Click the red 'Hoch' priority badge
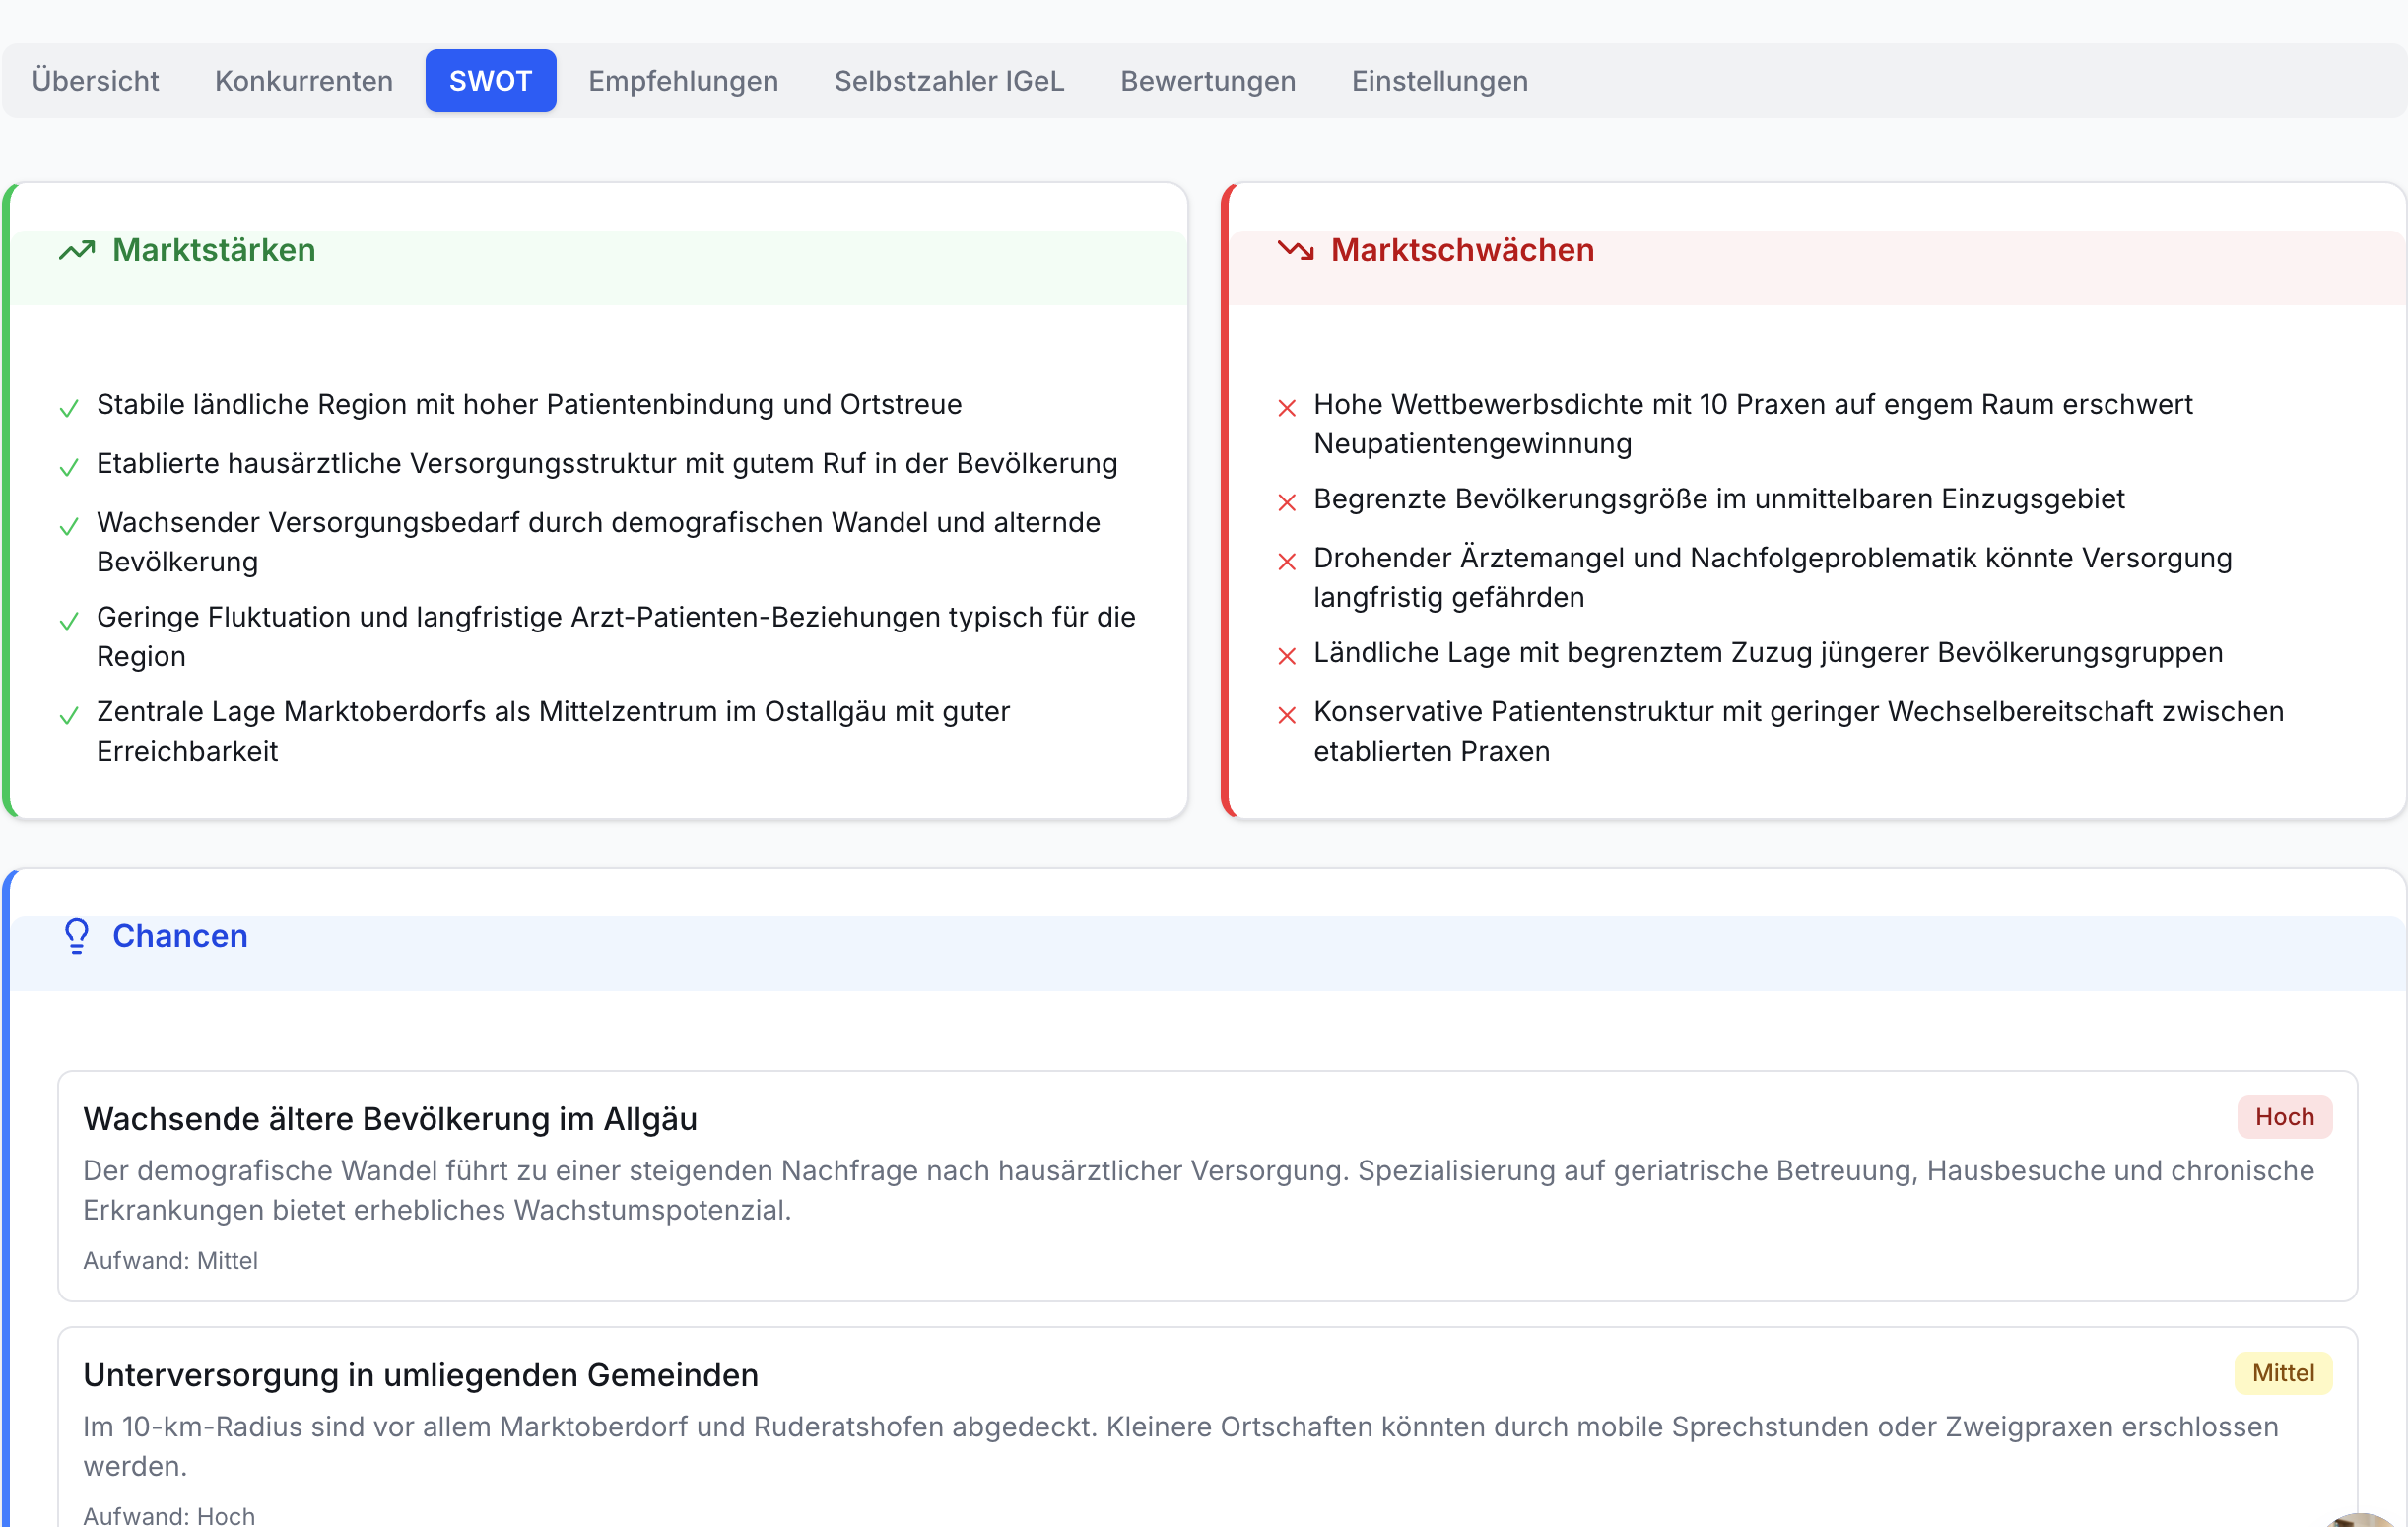Image resolution: width=2408 pixels, height=1527 pixels. [2284, 1117]
